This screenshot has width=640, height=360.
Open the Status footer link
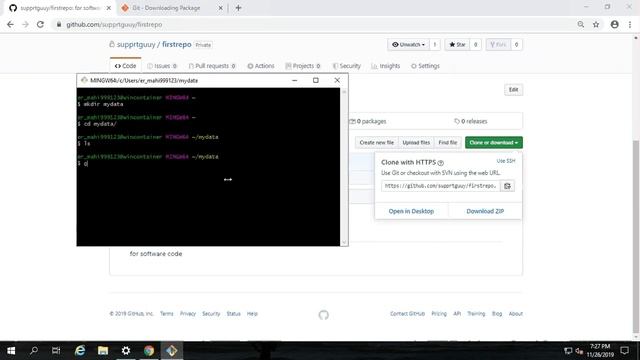(x=233, y=313)
